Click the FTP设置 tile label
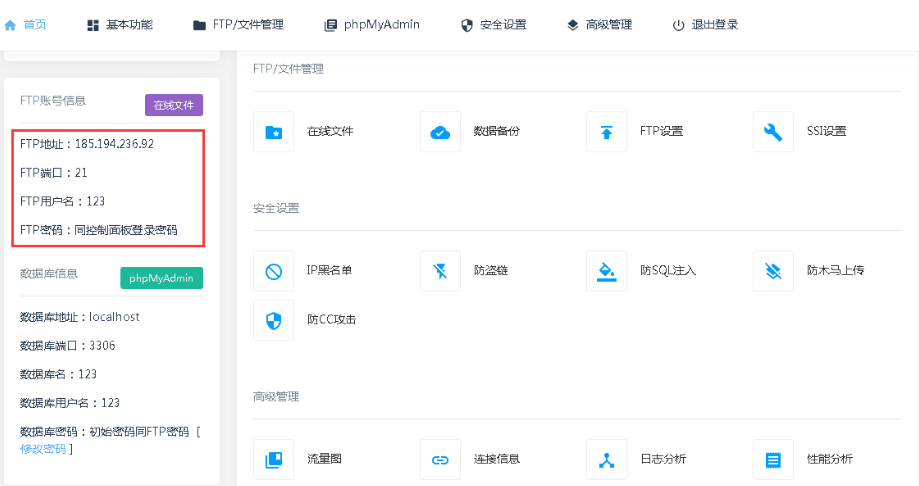This screenshot has width=919, height=486. click(661, 131)
